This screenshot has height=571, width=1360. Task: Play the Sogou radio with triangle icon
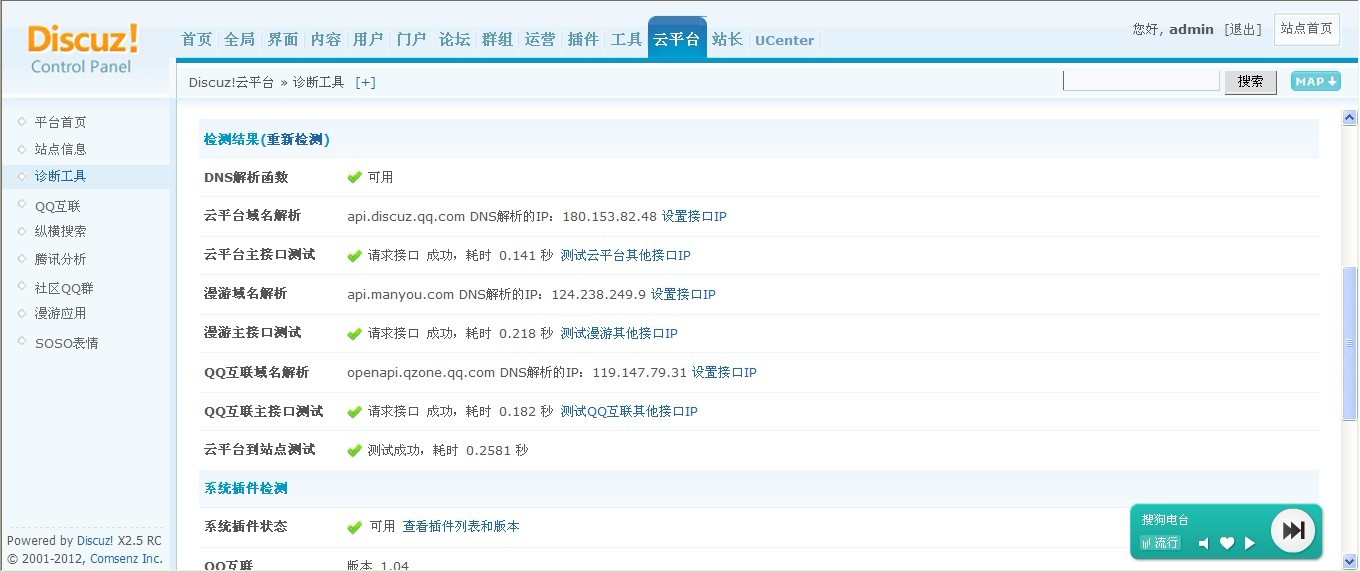[1249, 543]
